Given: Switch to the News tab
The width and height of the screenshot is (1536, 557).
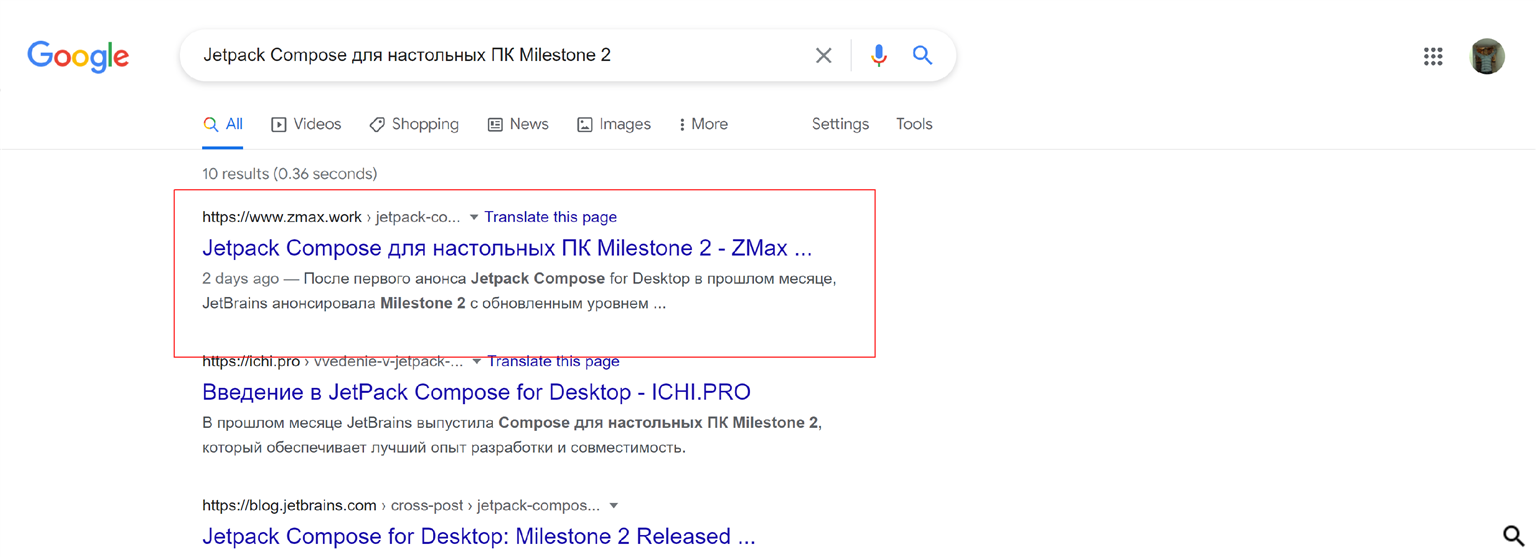Looking at the screenshot, I should coord(518,124).
